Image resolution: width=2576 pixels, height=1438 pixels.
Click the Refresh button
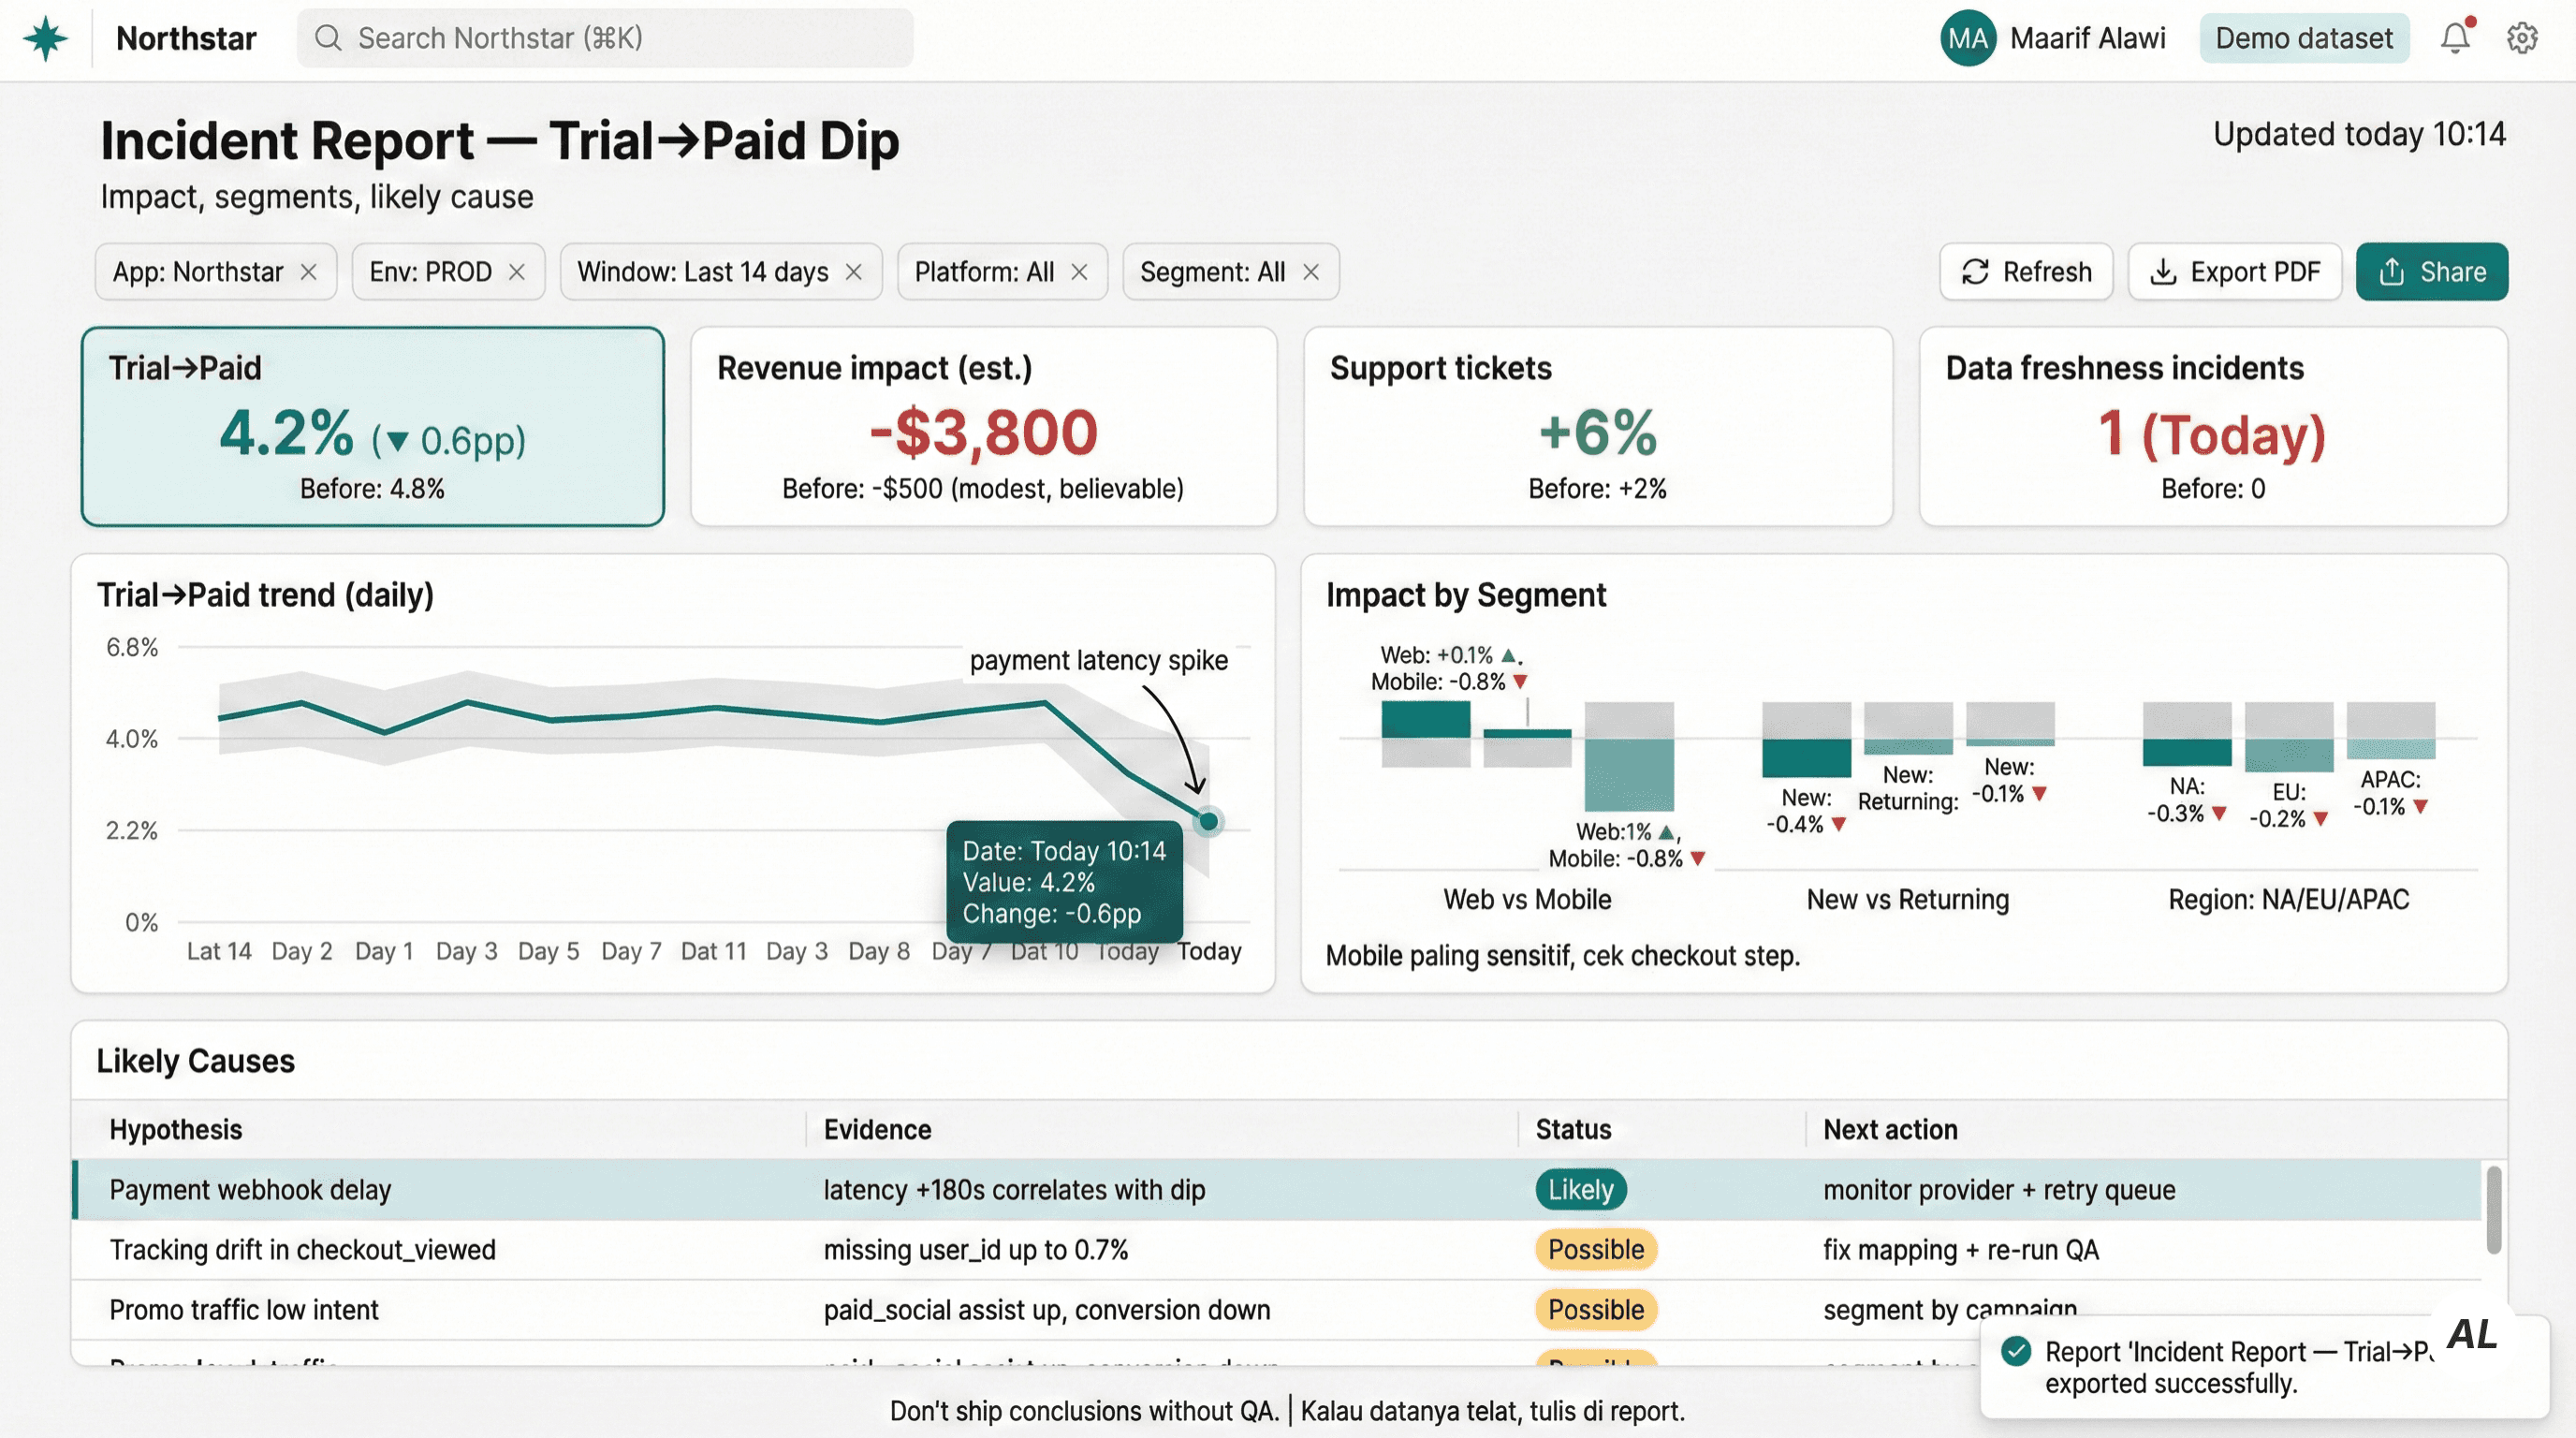click(x=2026, y=272)
